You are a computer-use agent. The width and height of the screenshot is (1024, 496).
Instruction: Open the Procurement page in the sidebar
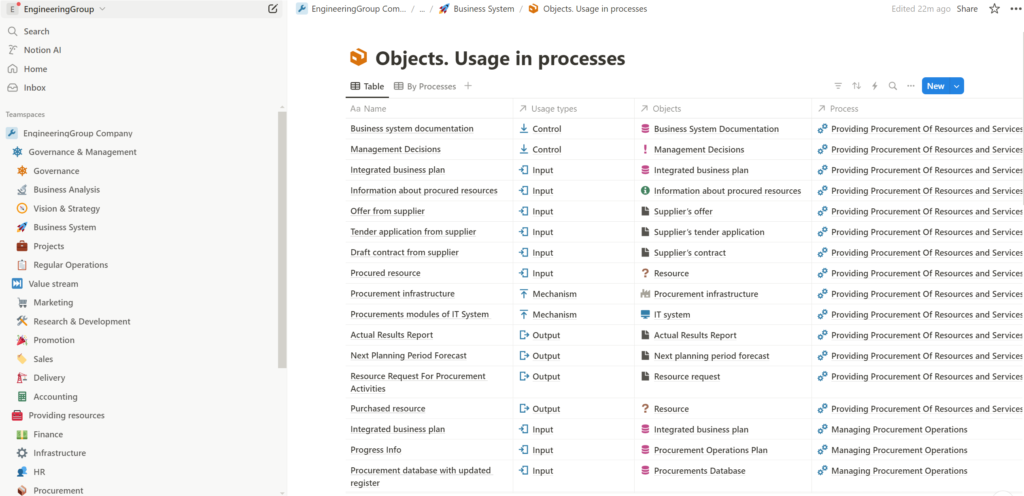[x=58, y=490]
